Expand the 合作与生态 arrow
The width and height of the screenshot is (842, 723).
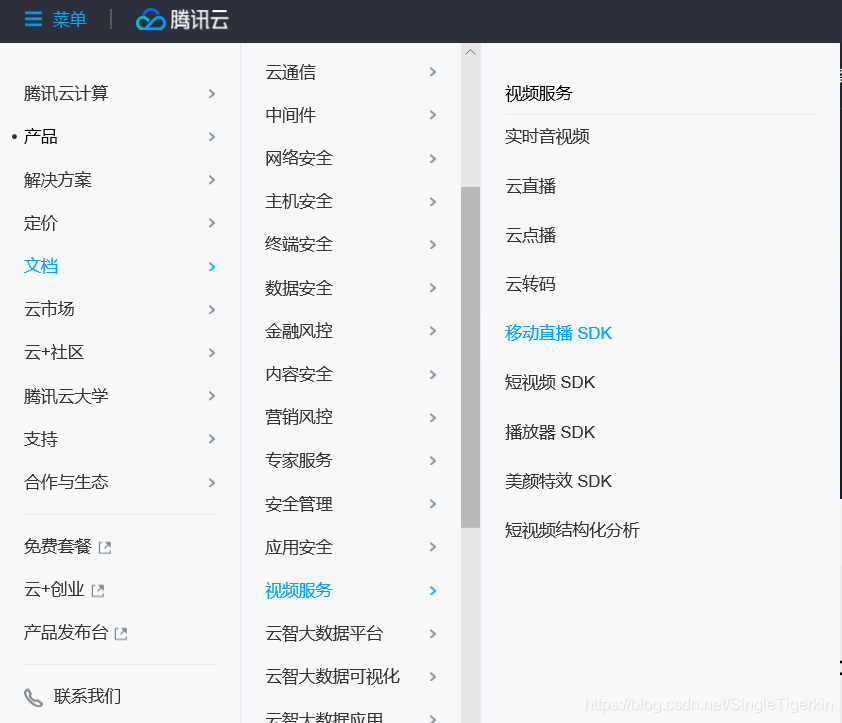pyautogui.click(x=212, y=482)
